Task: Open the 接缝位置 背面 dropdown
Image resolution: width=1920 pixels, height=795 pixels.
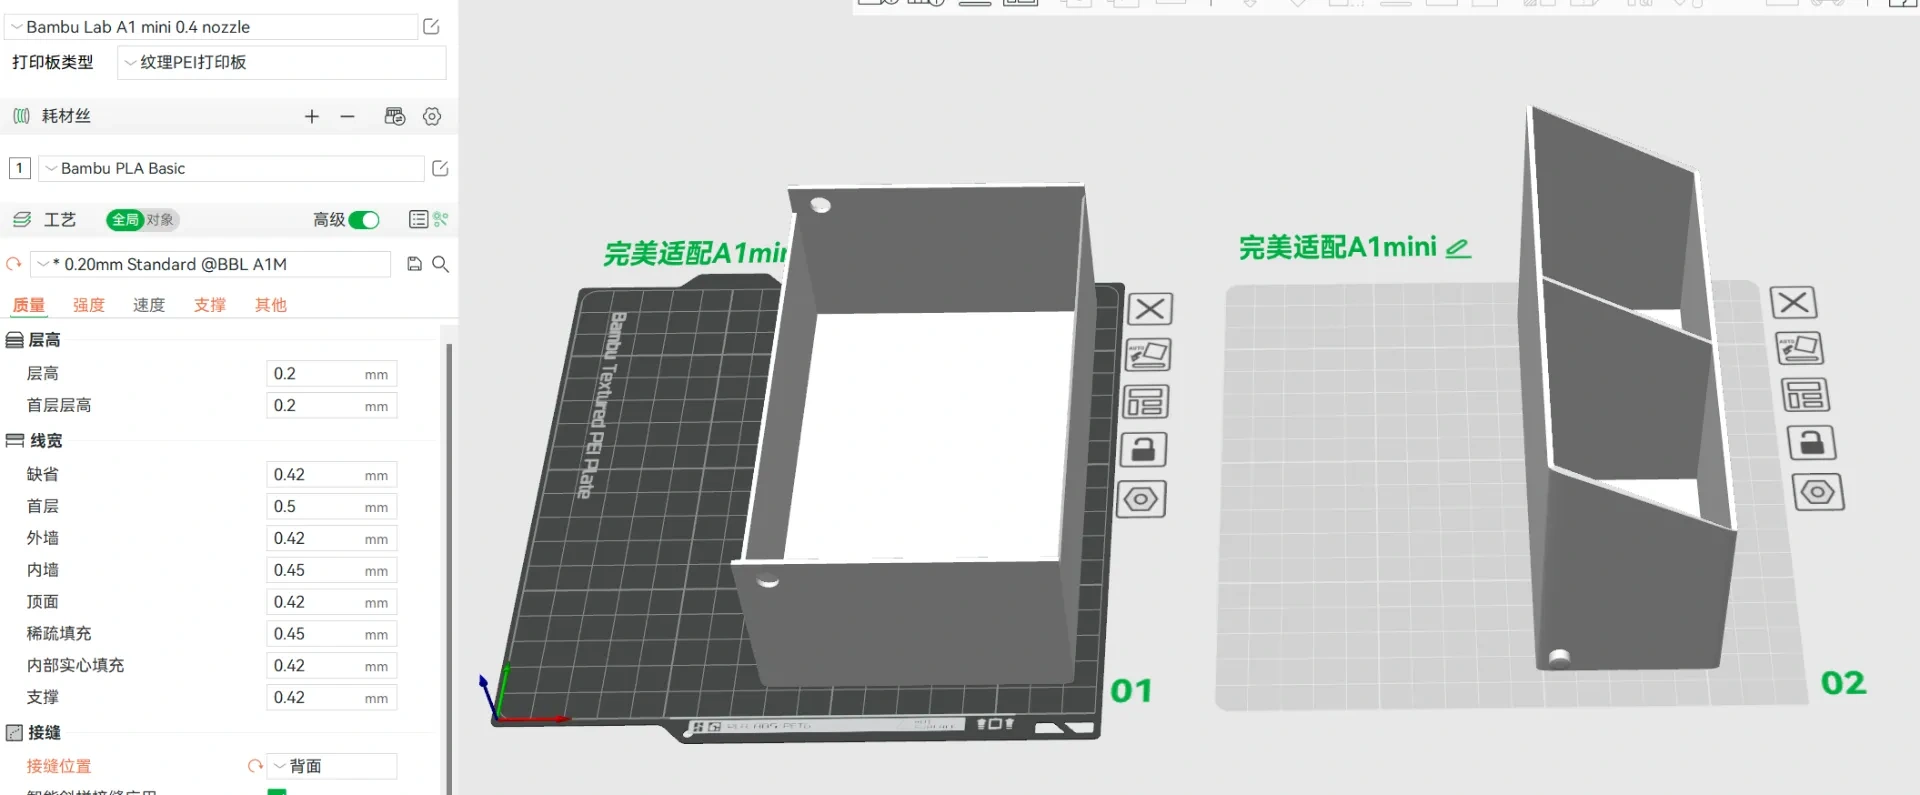Action: (x=332, y=766)
